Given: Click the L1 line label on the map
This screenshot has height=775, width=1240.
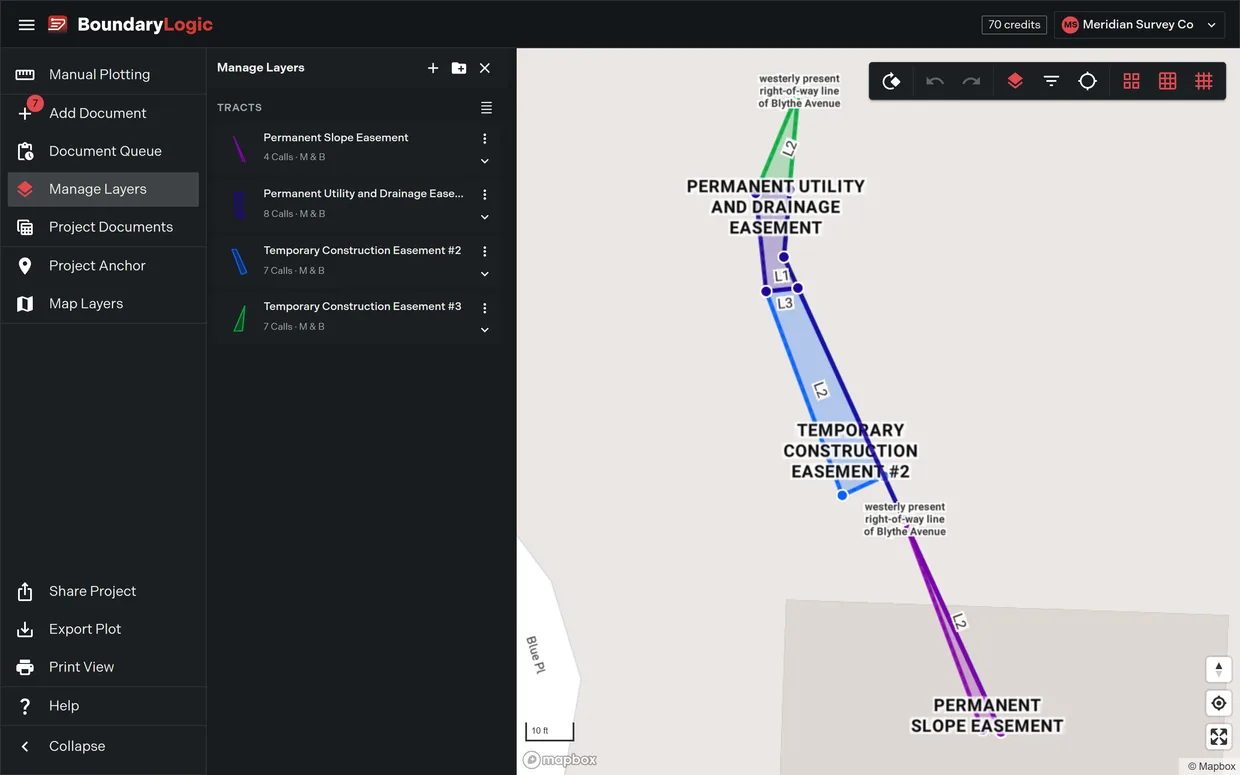Looking at the screenshot, I should pyautogui.click(x=782, y=276).
